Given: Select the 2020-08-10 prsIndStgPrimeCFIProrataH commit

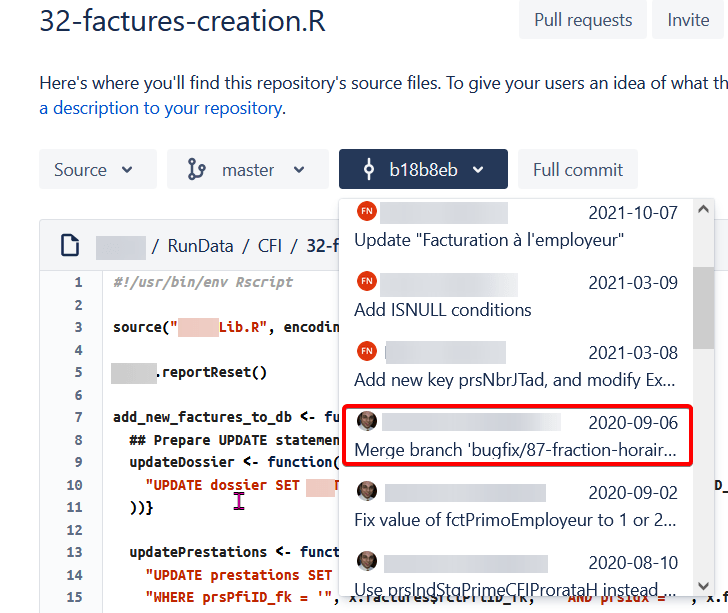Looking at the screenshot, I should click(x=516, y=573).
